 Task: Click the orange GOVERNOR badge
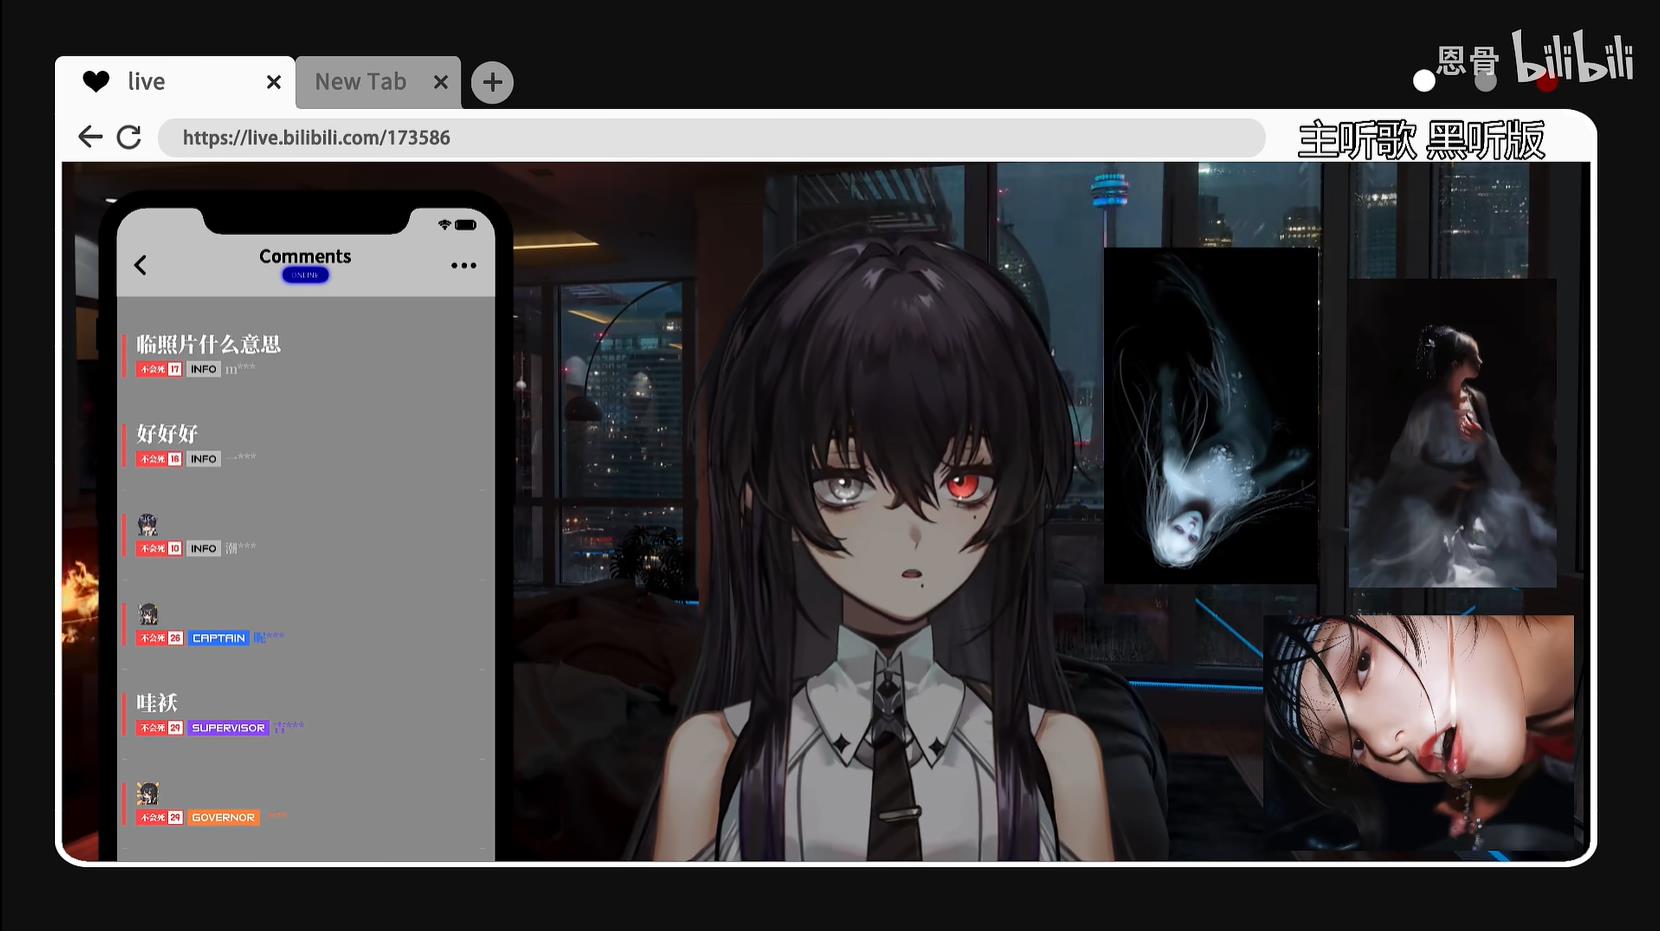pos(223,818)
